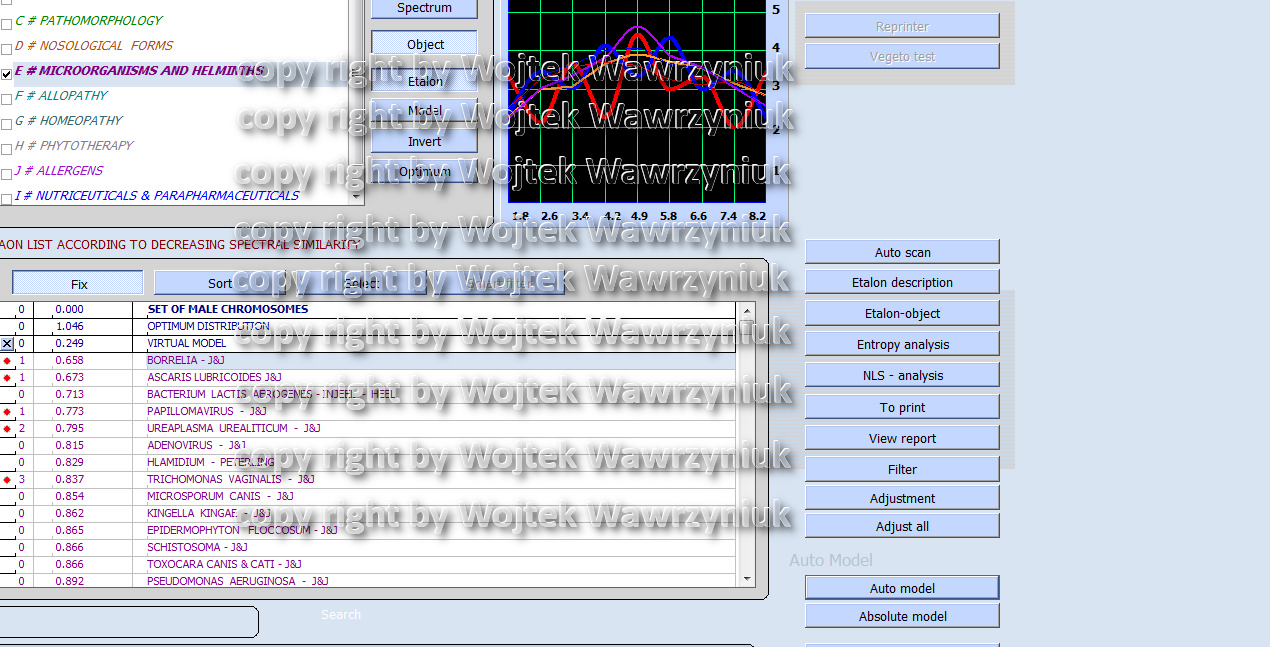This screenshot has height=647, width=1270.
Task: Uncheck E # Microorganisms and Helminths checkbox
Action: pyautogui.click(x=6, y=73)
